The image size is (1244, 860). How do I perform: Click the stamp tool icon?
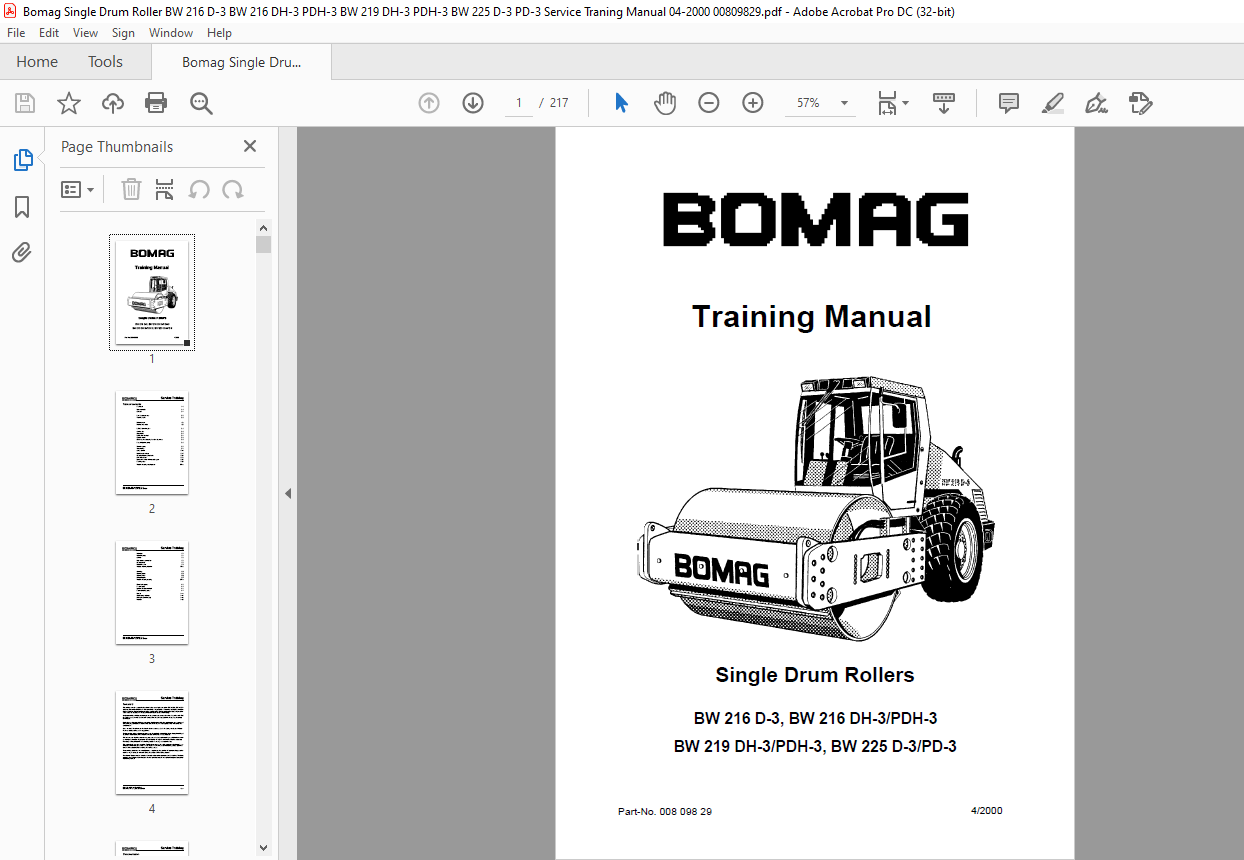pyautogui.click(x=1141, y=103)
